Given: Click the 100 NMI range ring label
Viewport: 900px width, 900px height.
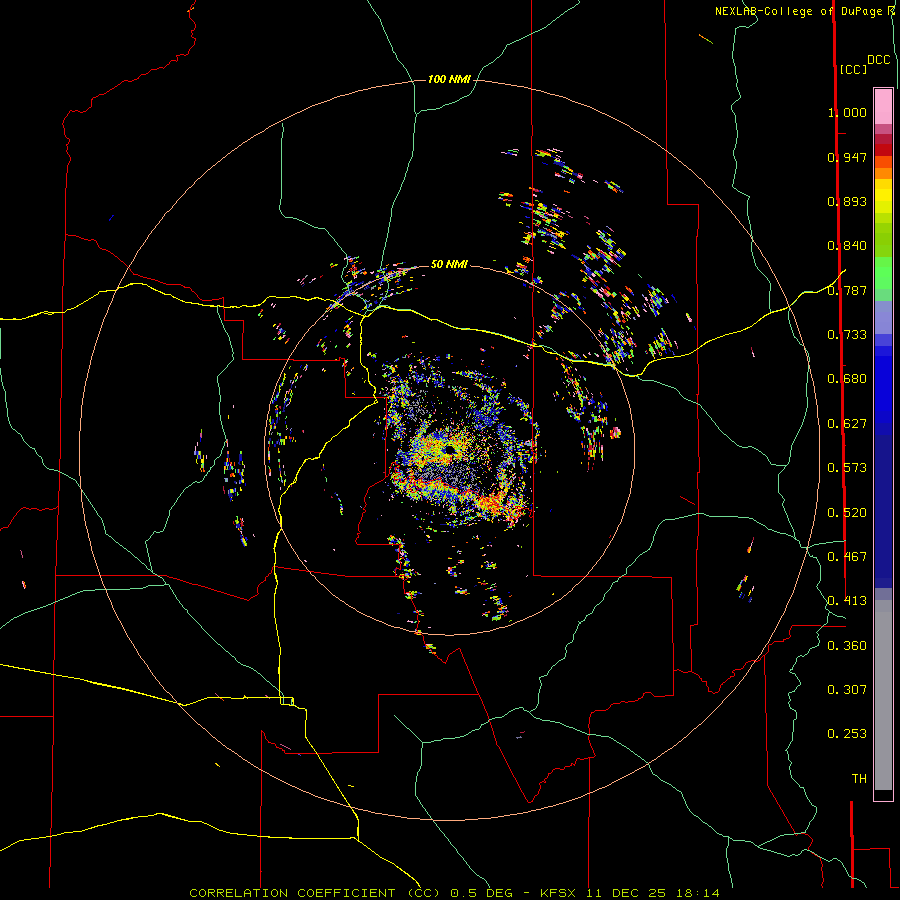Looking at the screenshot, I should (x=449, y=79).
